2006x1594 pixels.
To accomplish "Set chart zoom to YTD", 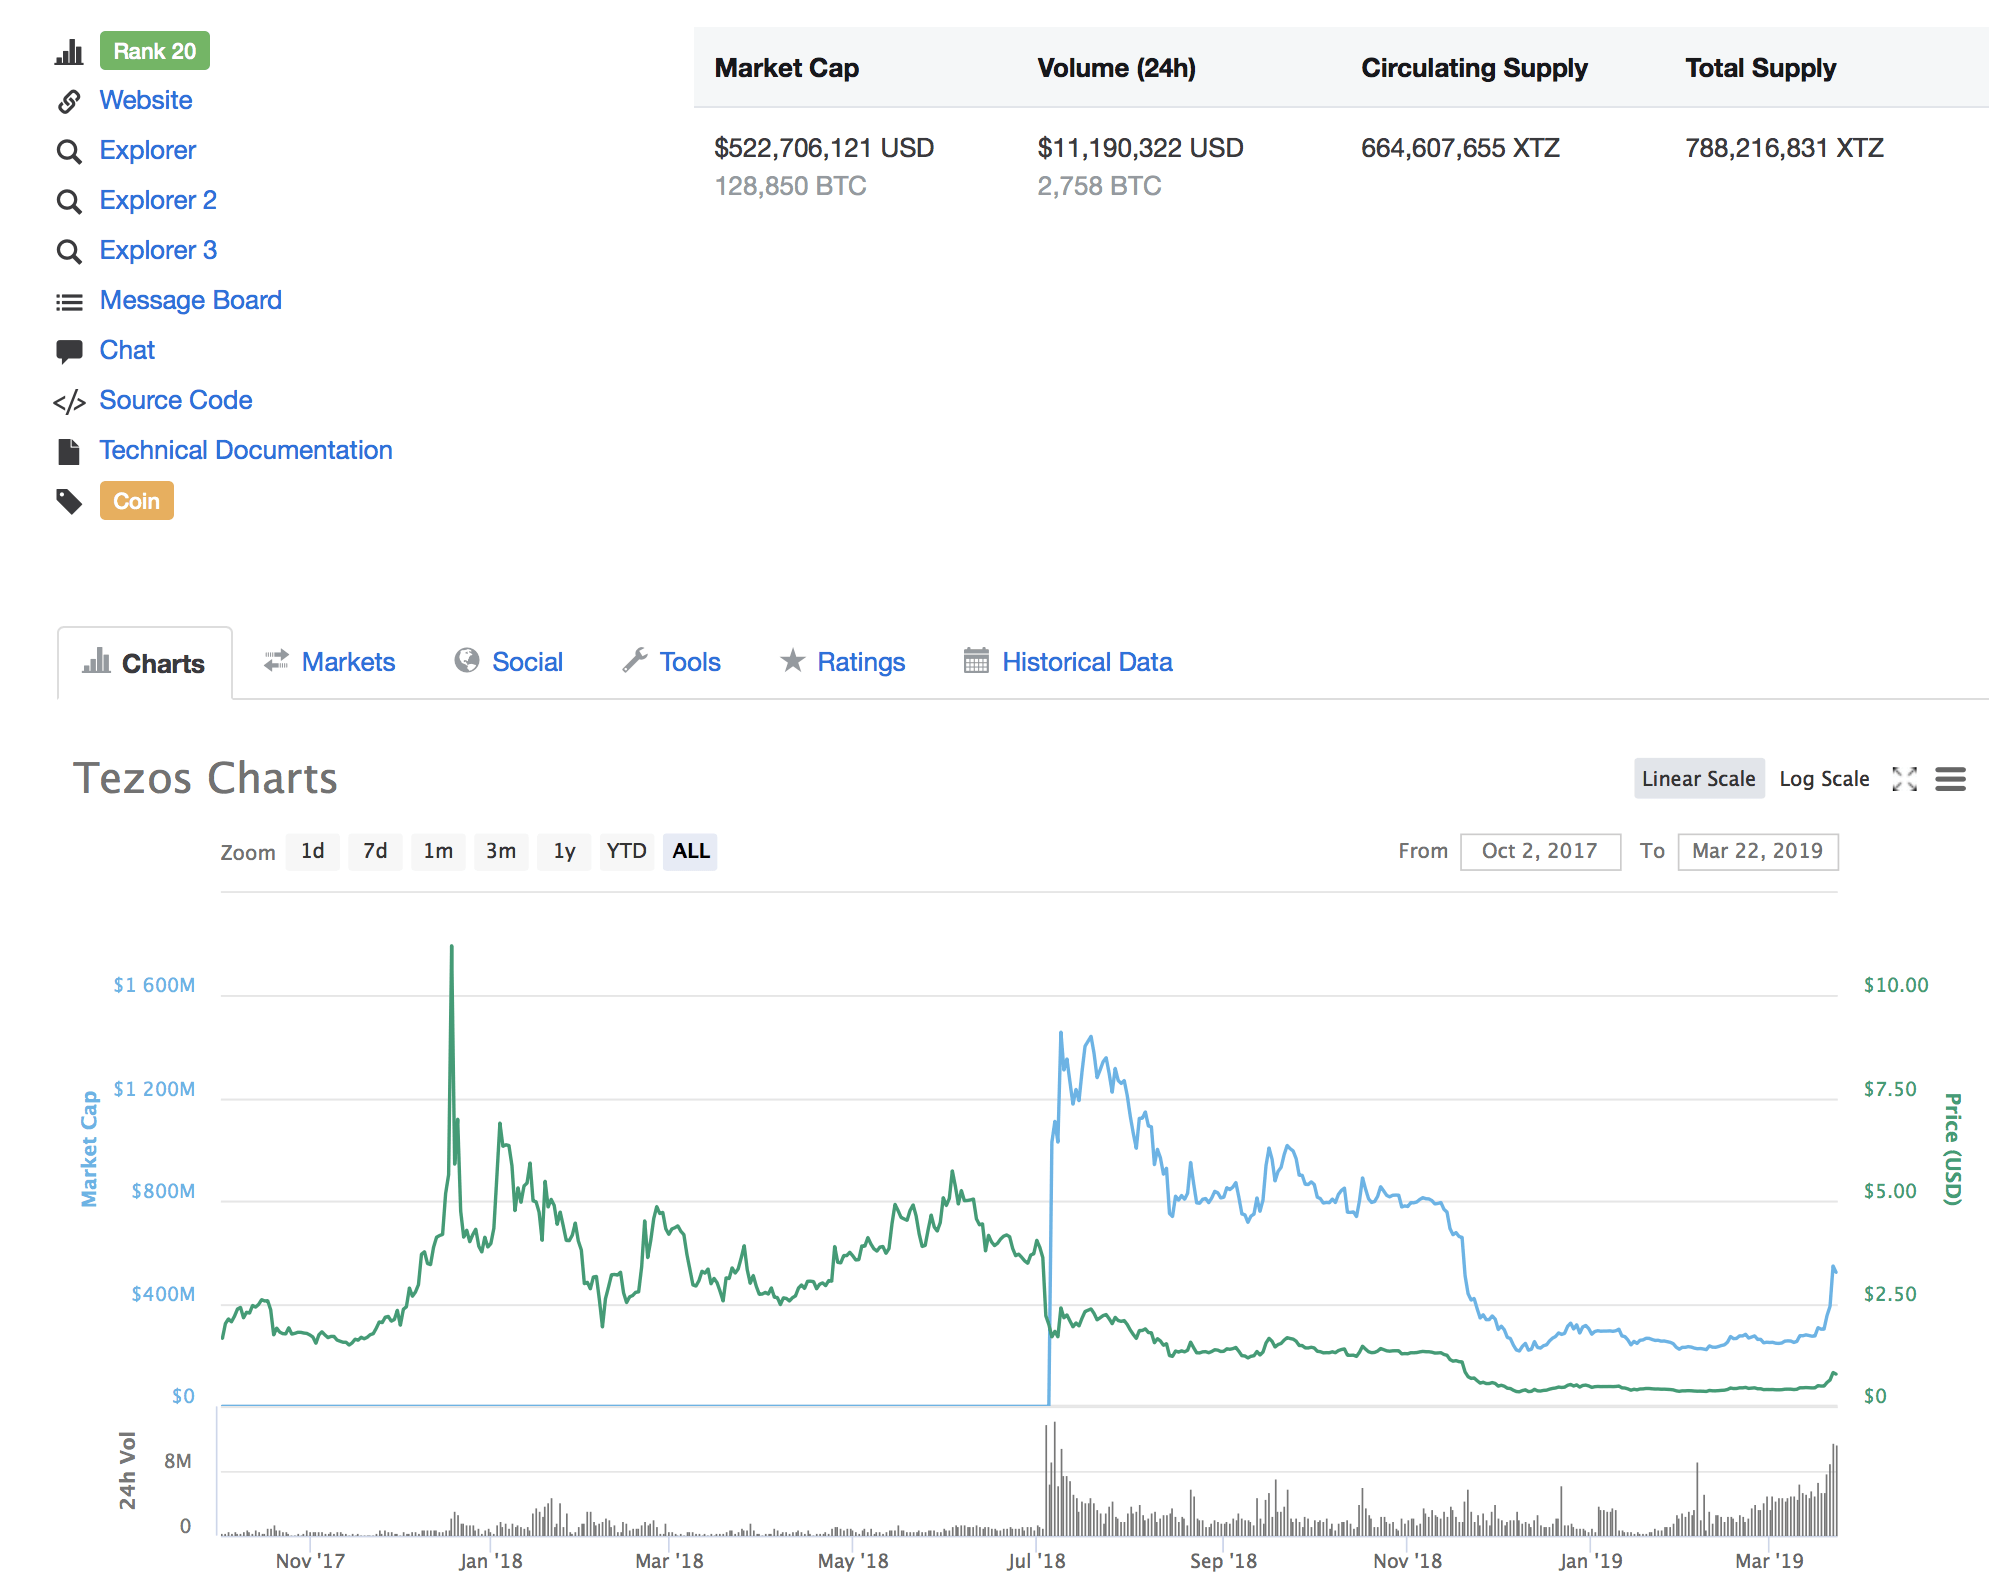I will click(627, 852).
